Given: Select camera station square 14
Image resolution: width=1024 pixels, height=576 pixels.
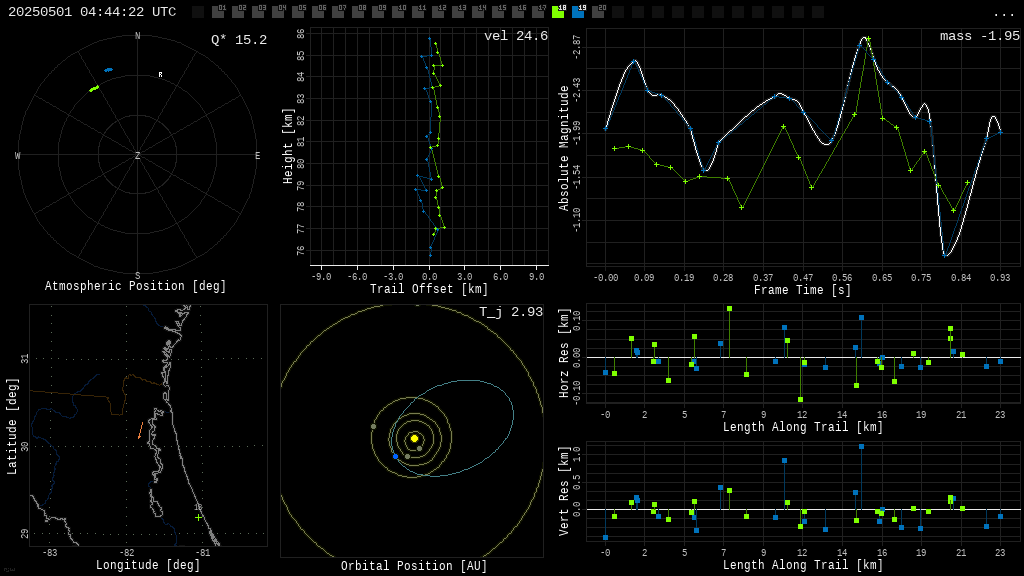Looking at the screenshot, I should pos(478,12).
